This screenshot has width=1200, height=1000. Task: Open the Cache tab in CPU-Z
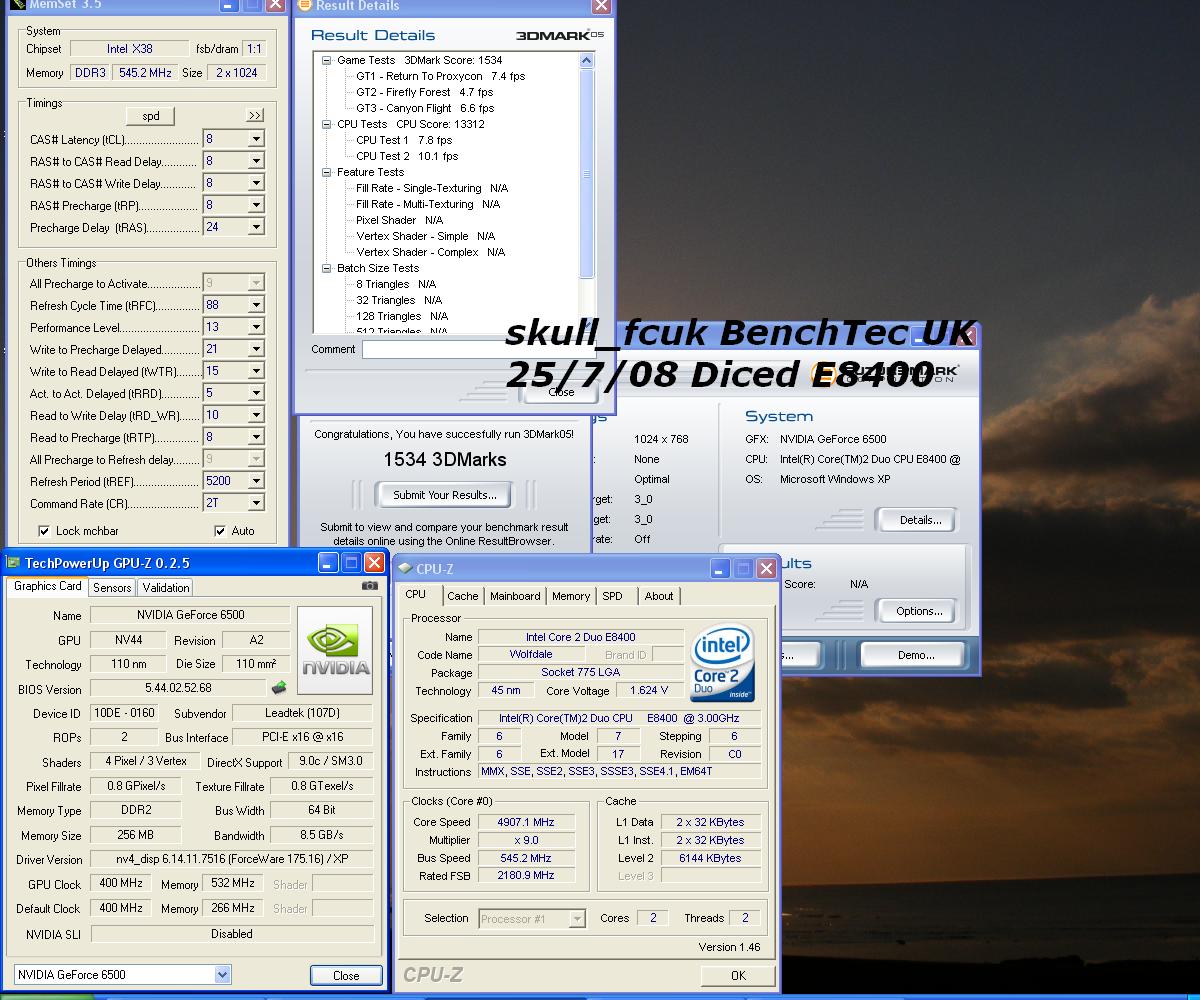[463, 596]
